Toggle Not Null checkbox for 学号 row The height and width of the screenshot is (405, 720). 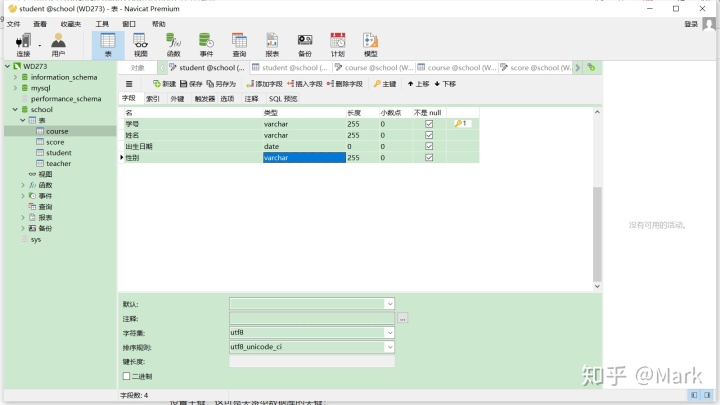point(429,124)
